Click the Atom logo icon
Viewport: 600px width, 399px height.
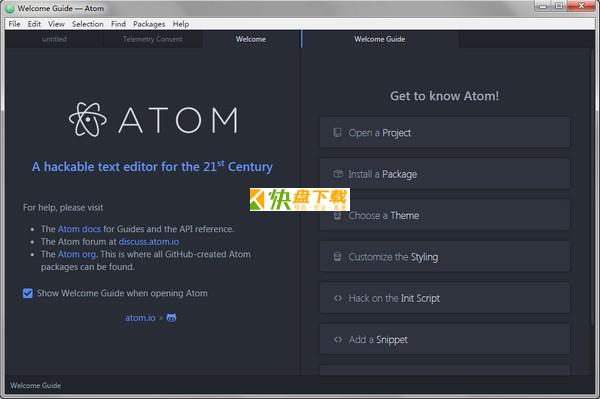tap(88, 119)
